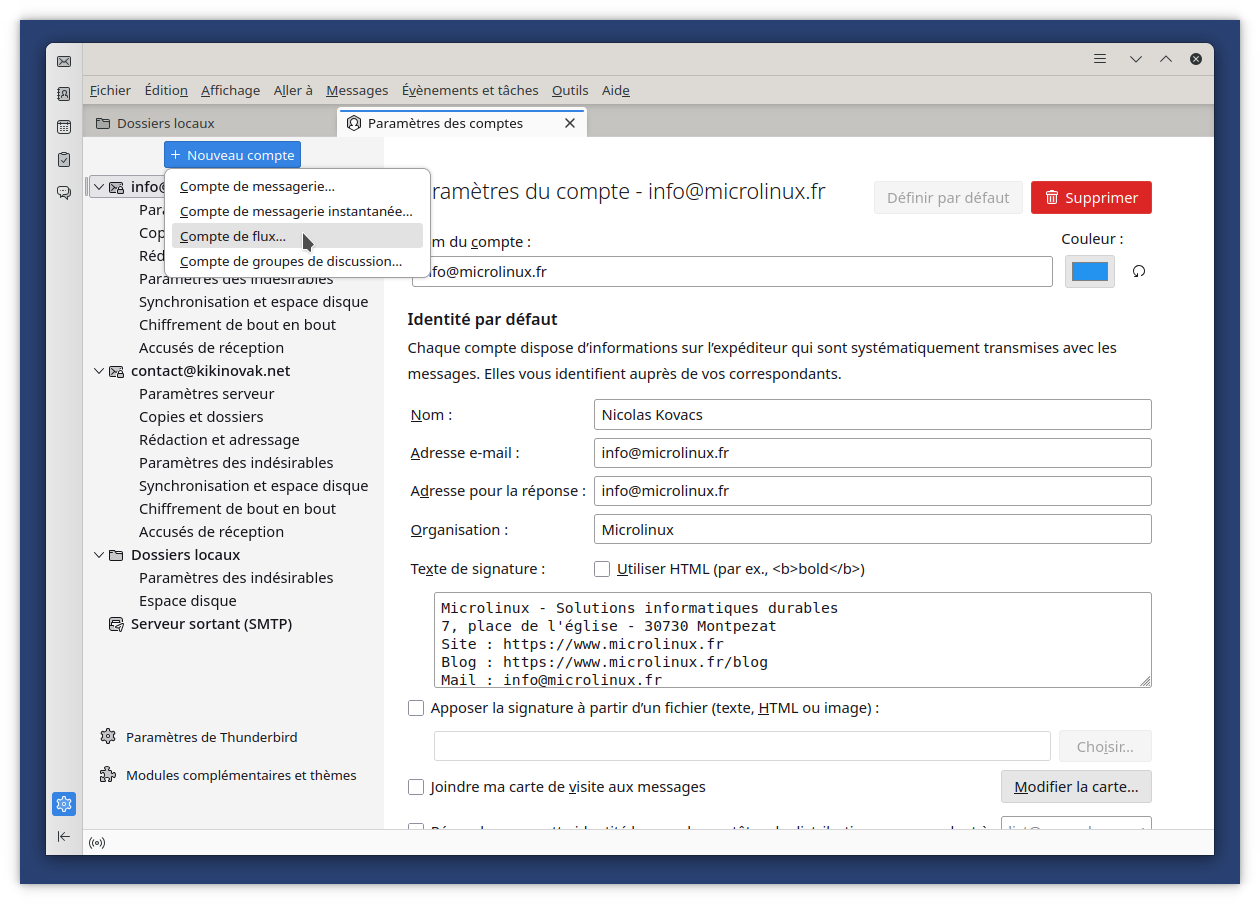Select Compte de flux… menu entry

point(233,236)
